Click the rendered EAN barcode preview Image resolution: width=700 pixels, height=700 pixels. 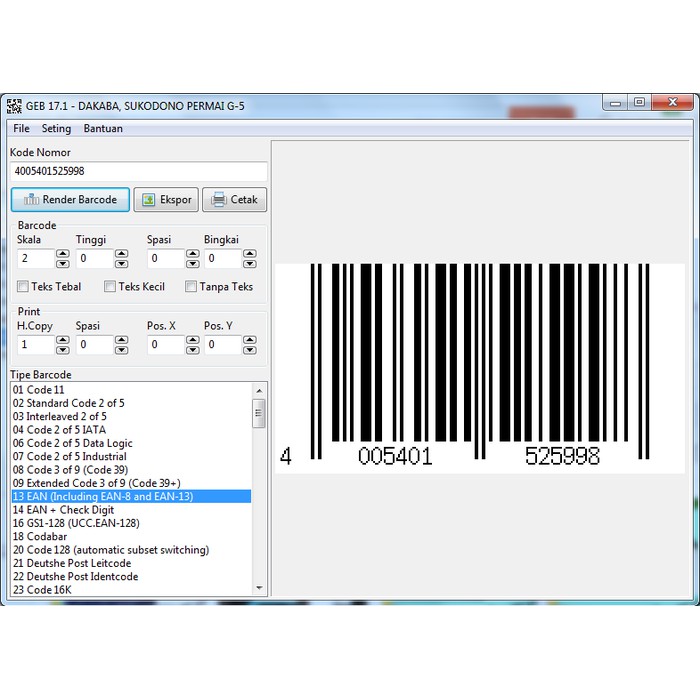click(x=480, y=368)
